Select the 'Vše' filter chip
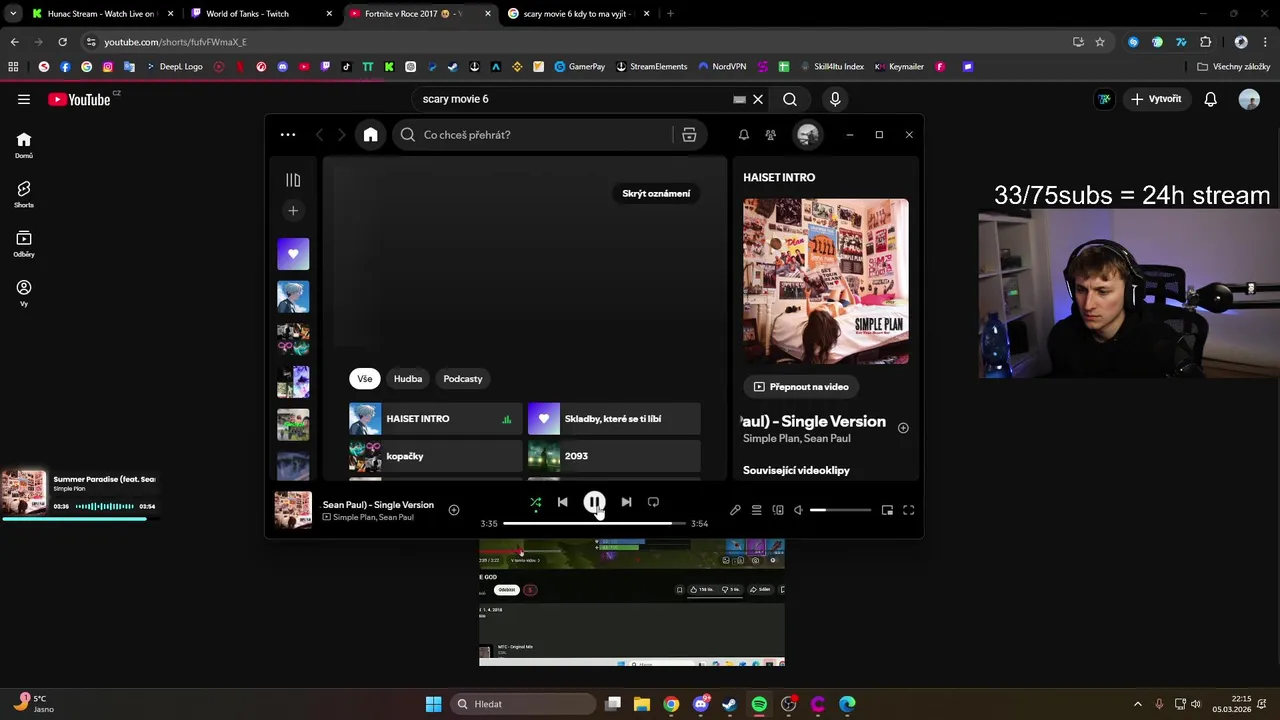 (365, 379)
